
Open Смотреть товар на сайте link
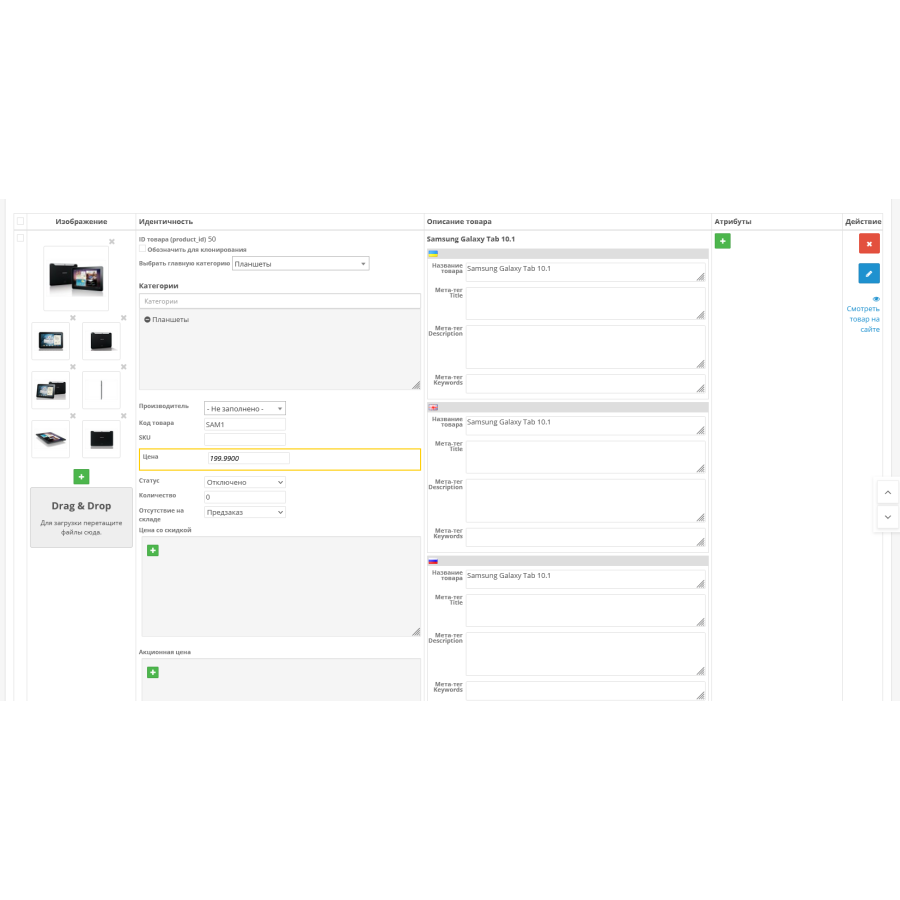click(x=863, y=319)
